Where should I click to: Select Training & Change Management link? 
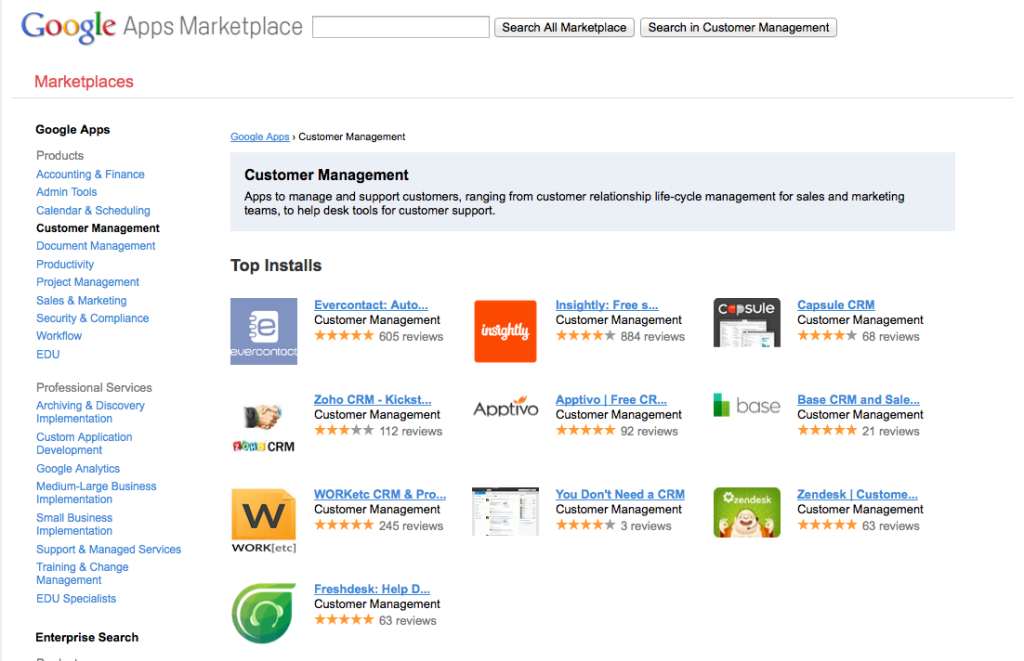click(82, 573)
